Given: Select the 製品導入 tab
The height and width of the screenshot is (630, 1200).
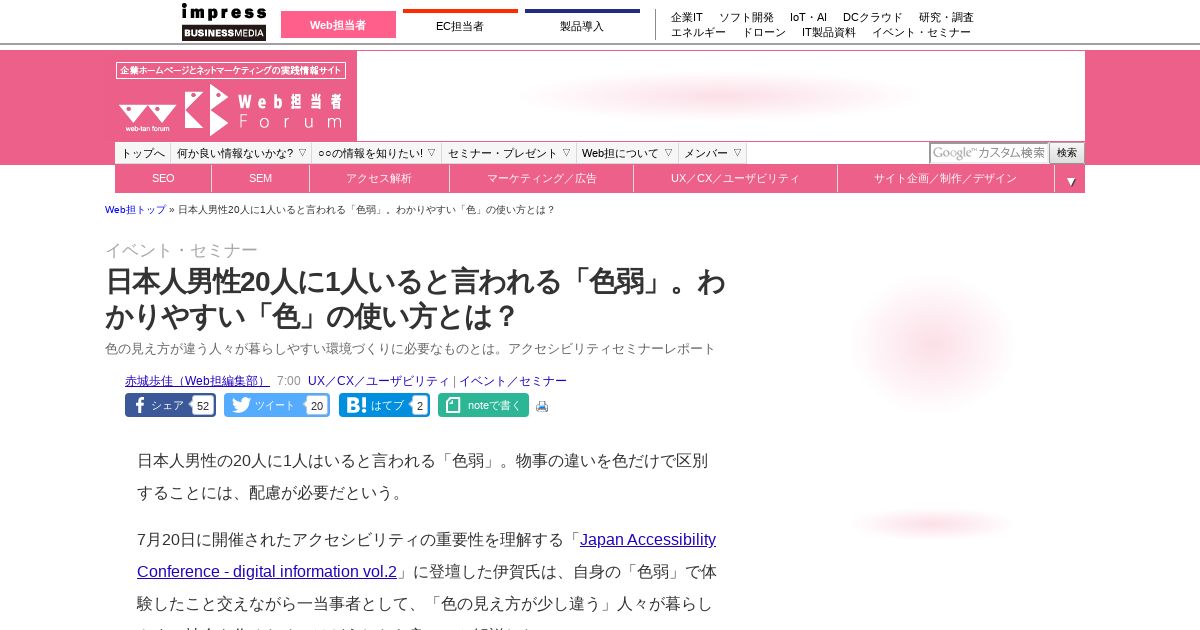Looking at the screenshot, I should click(x=582, y=25).
